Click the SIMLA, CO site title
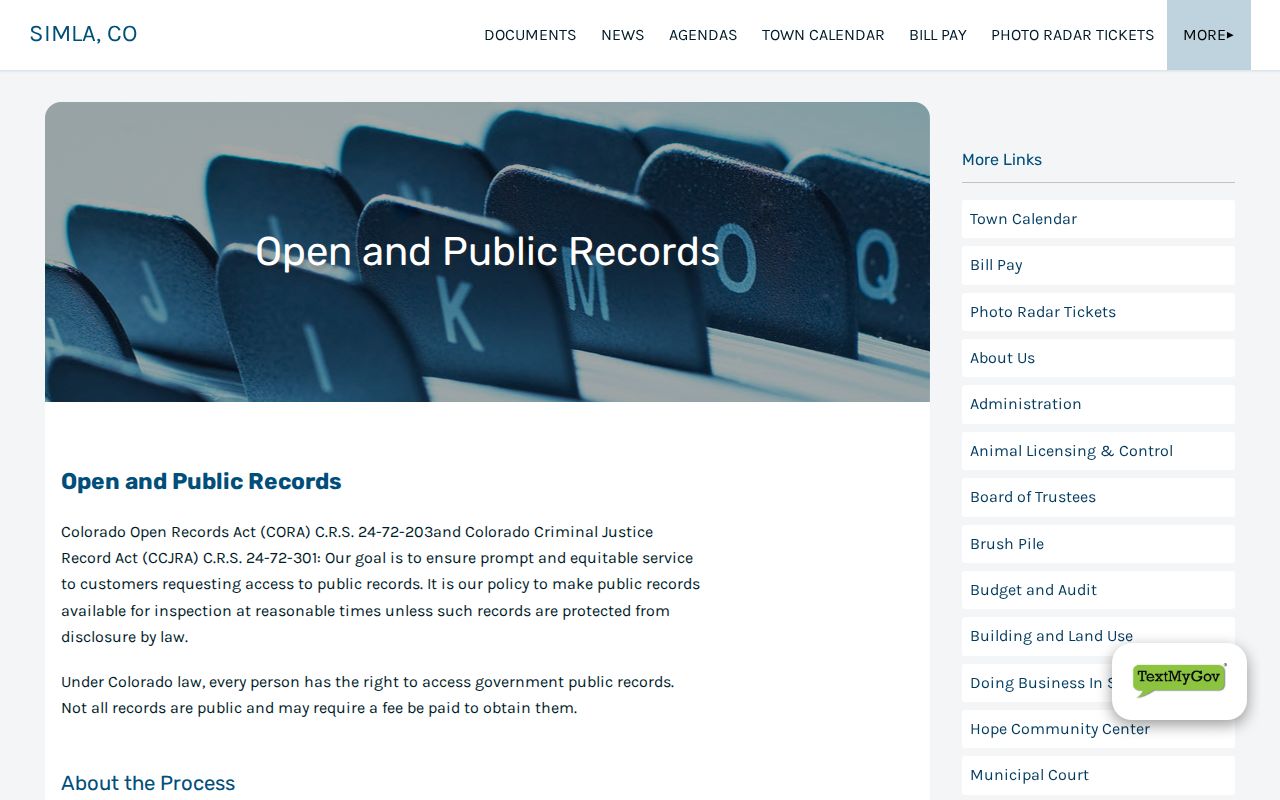1280x800 pixels. click(x=84, y=34)
